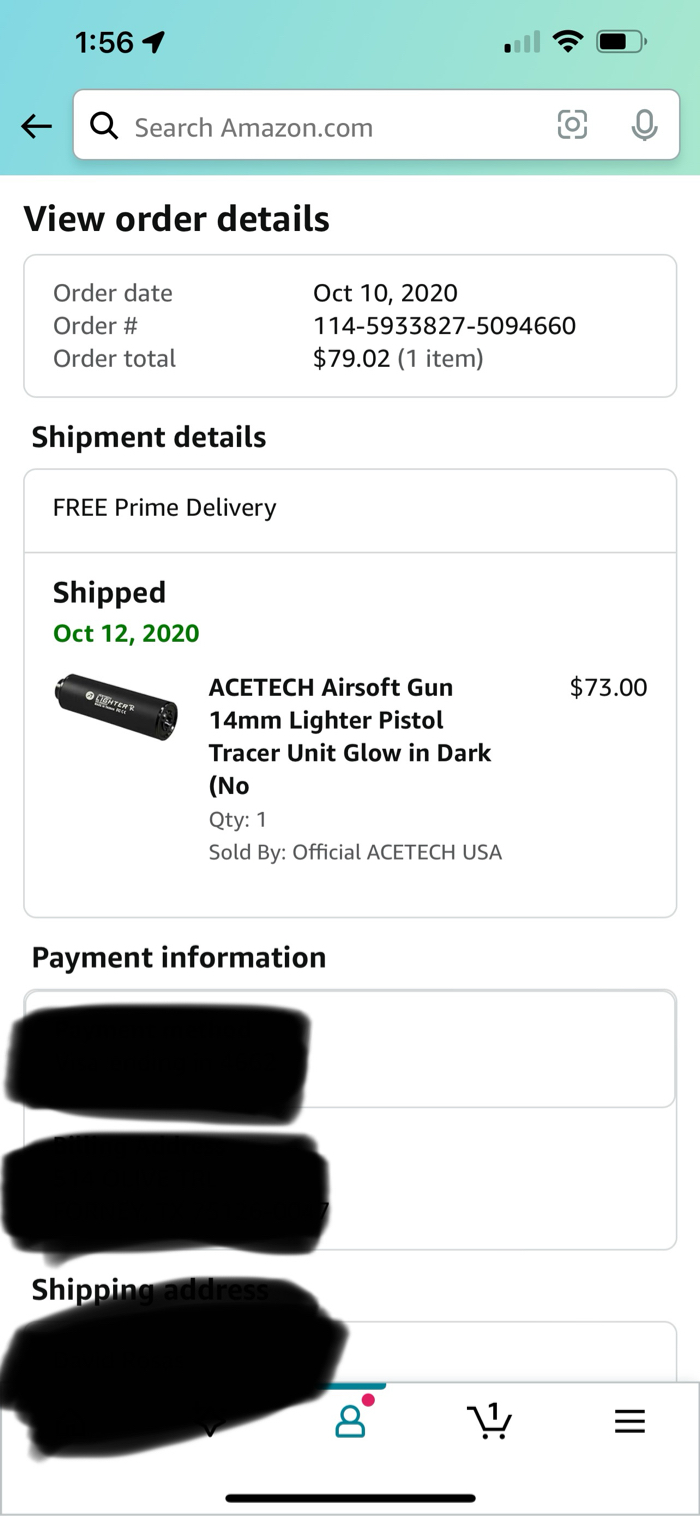
Task: Tap the Shipped status heading
Action: pos(109,592)
